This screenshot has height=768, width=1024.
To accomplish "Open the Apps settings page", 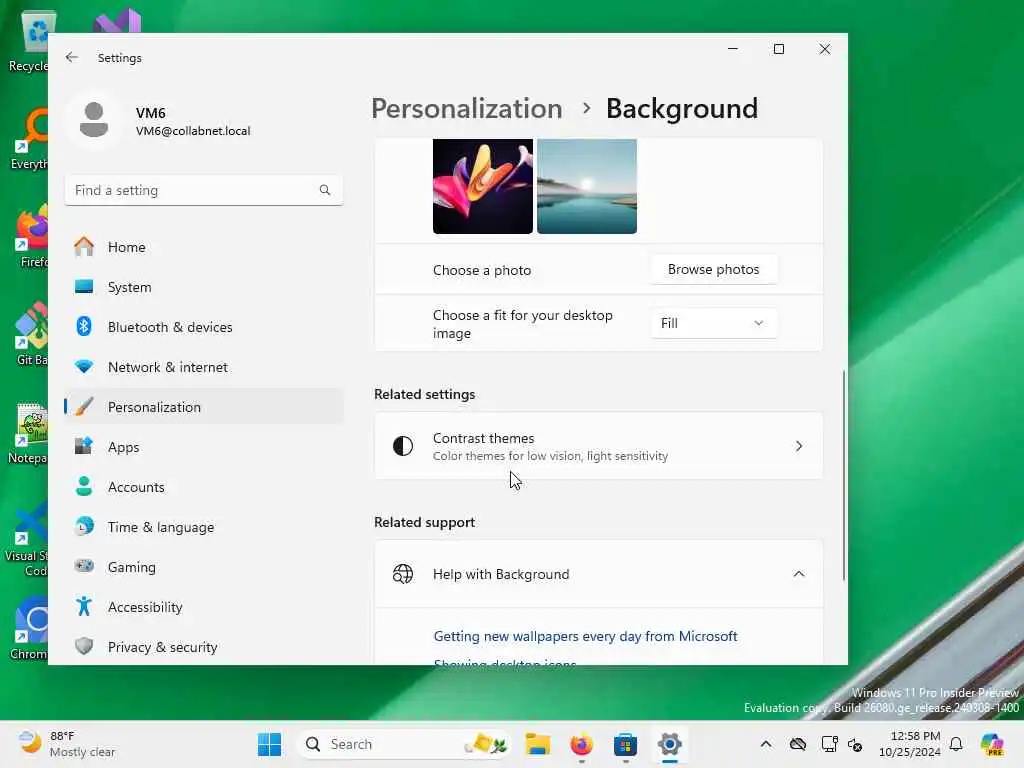I will coord(204,447).
